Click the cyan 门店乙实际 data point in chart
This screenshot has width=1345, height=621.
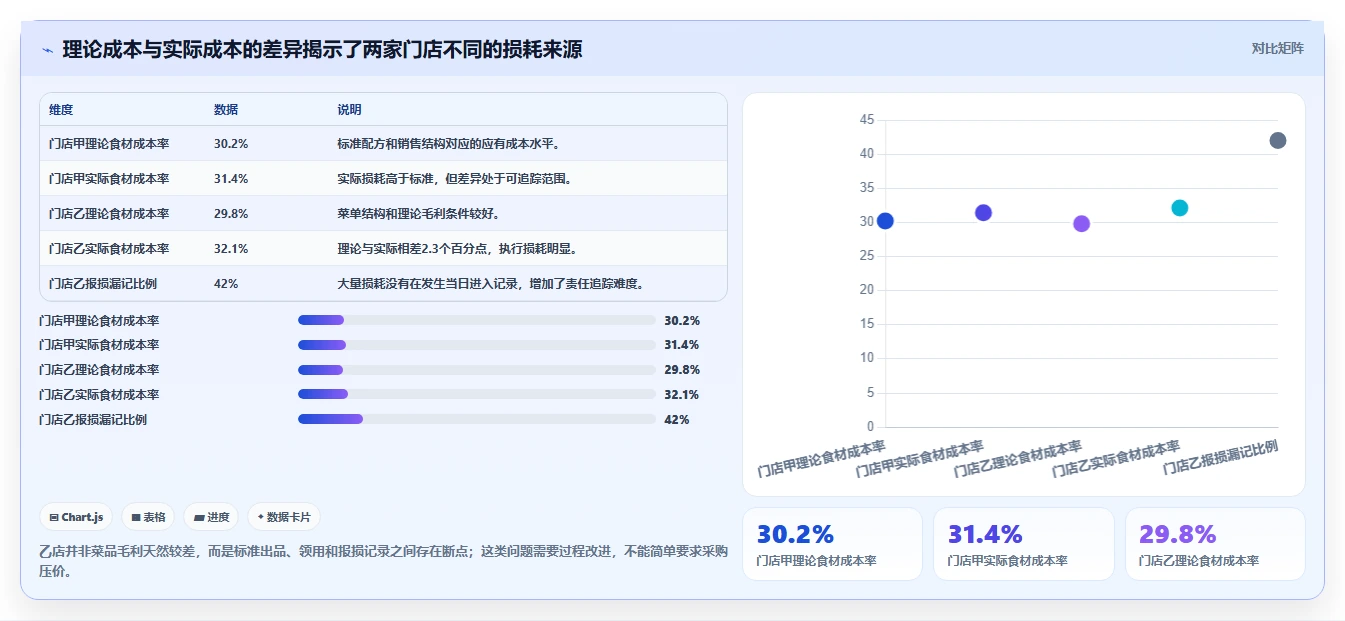click(1179, 208)
